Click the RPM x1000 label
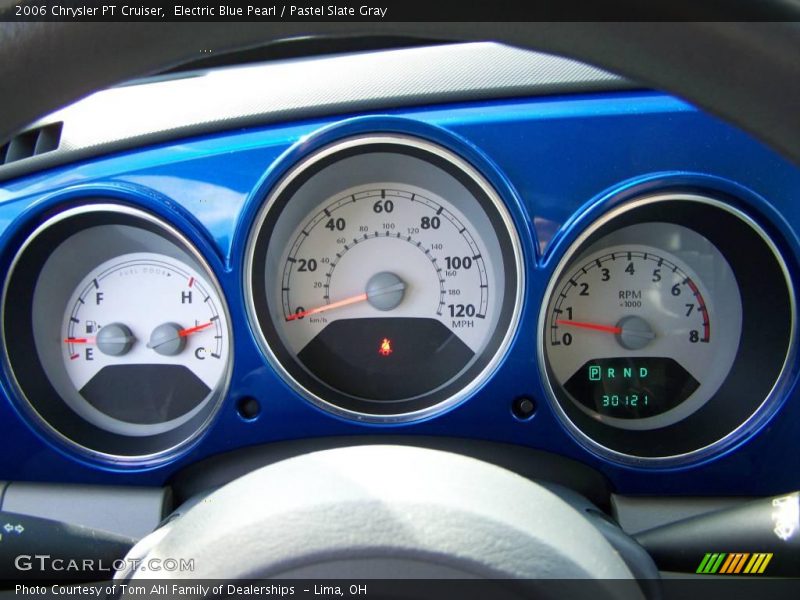This screenshot has width=800, height=600. [x=630, y=298]
